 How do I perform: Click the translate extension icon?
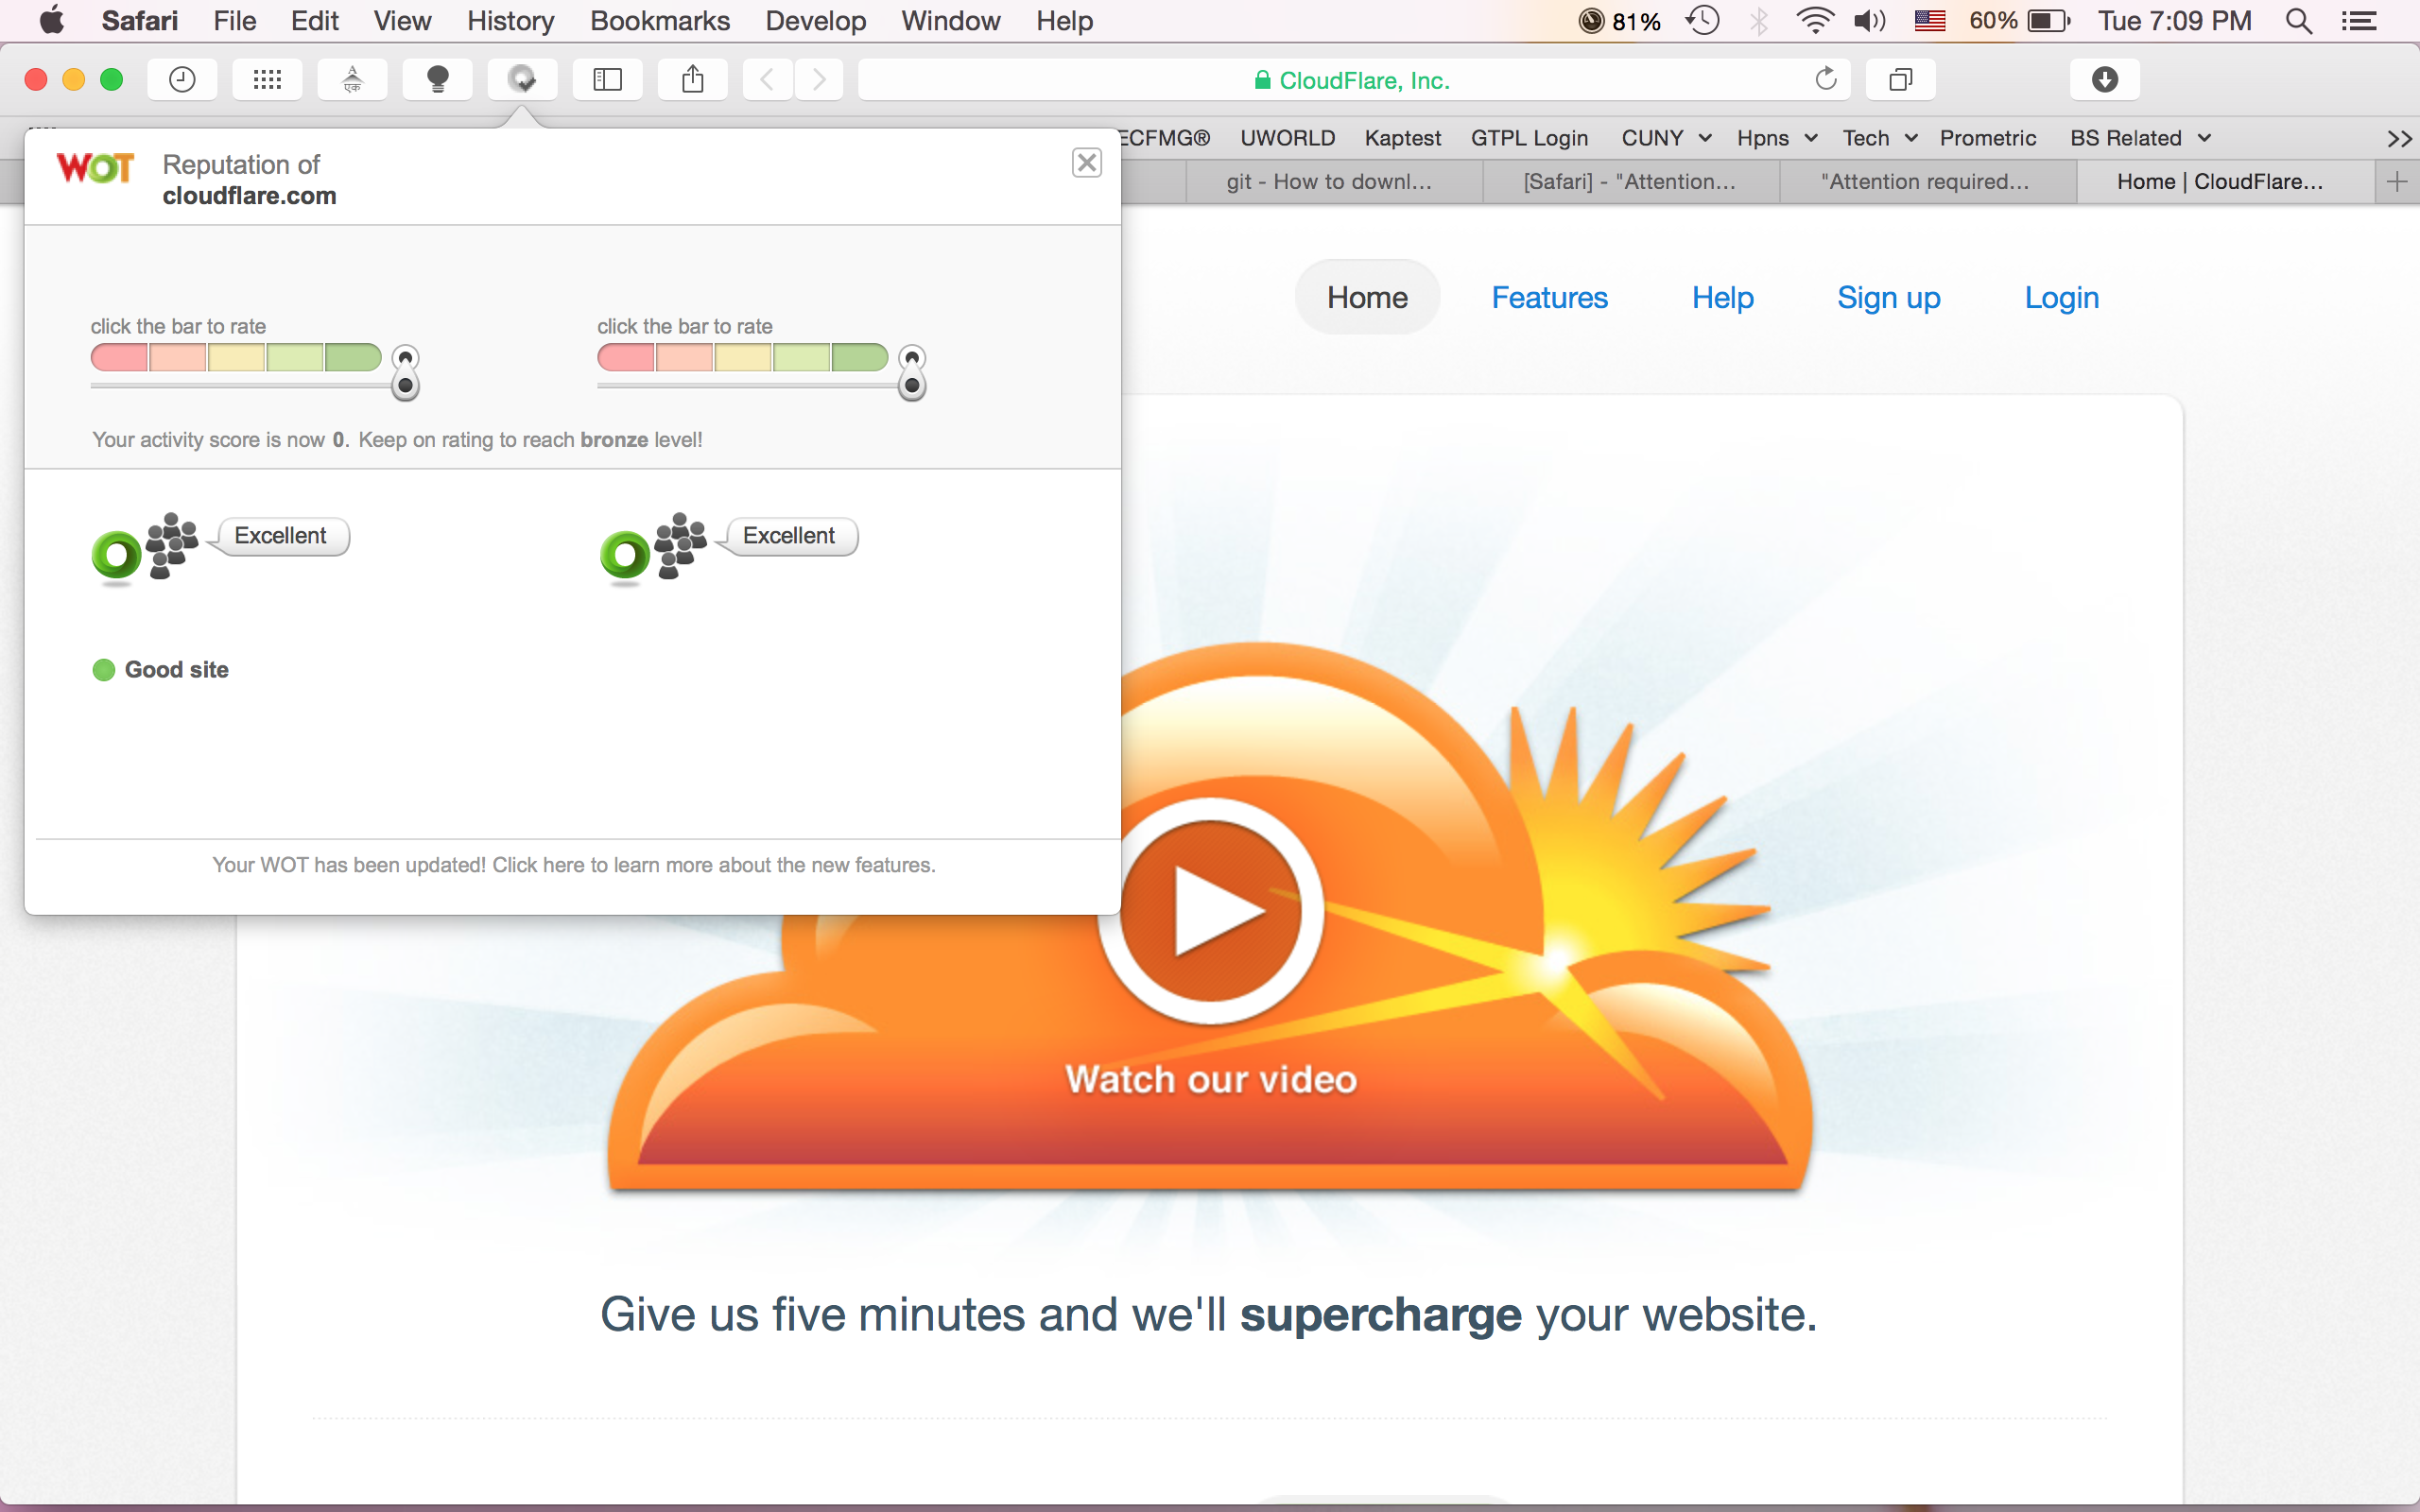[352, 79]
